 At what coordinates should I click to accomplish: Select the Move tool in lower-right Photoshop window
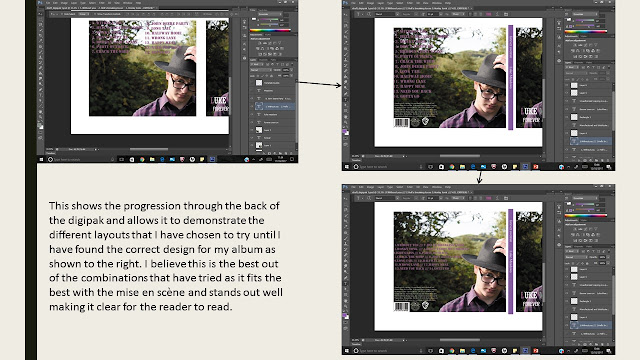[346, 198]
